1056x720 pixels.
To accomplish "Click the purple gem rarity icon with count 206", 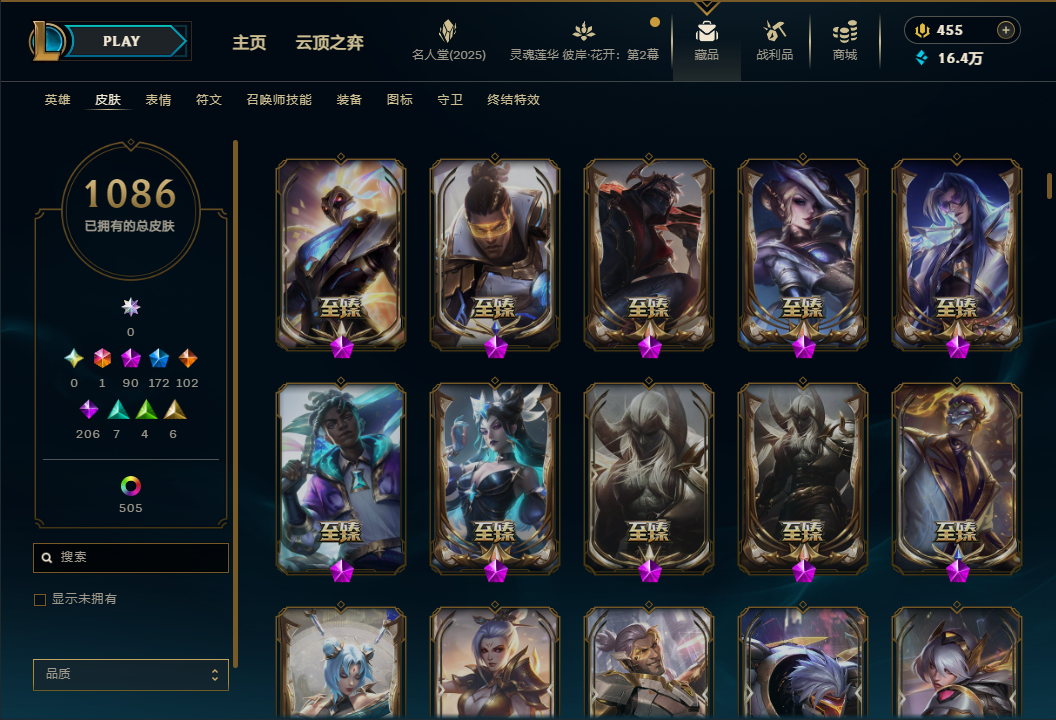I will [88, 410].
